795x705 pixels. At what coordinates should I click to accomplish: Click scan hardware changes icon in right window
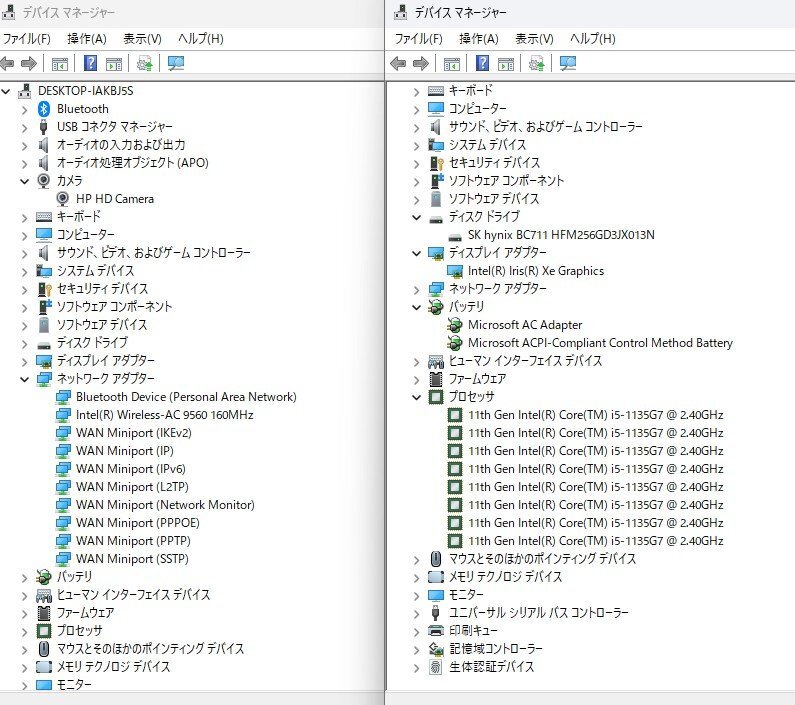tap(536, 63)
